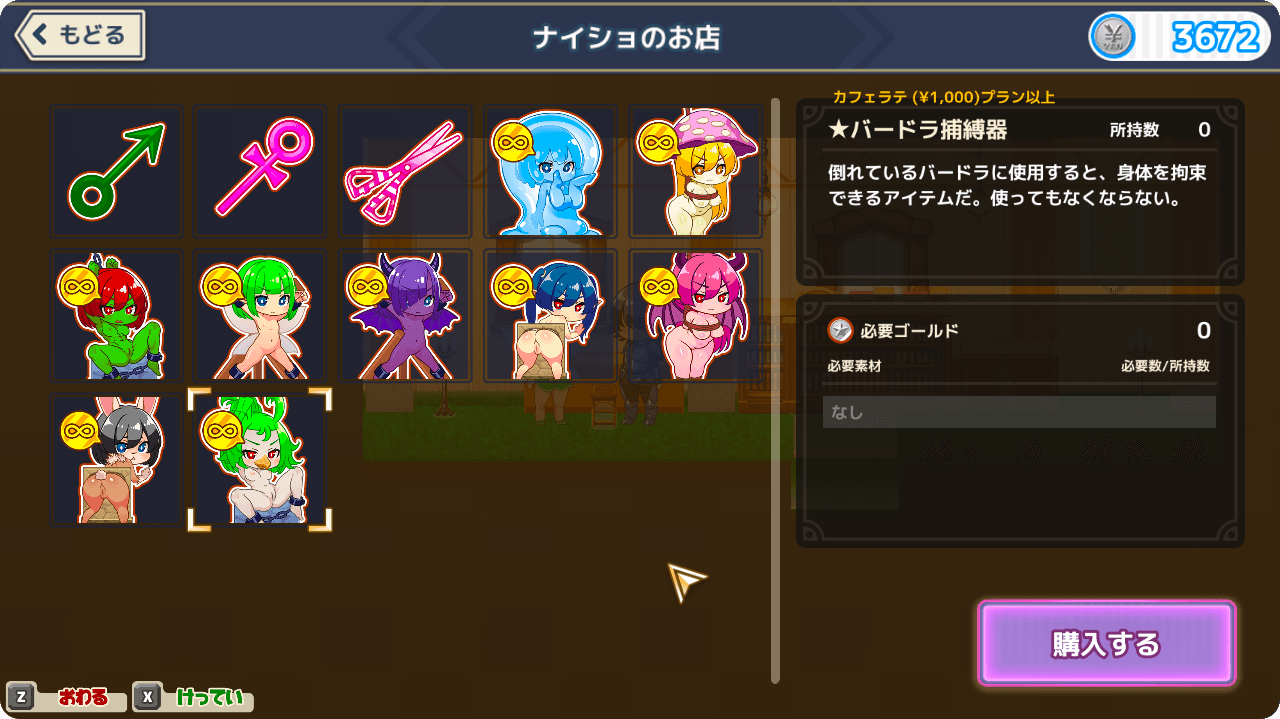Choose the rabbit-eared girl item

[117, 460]
